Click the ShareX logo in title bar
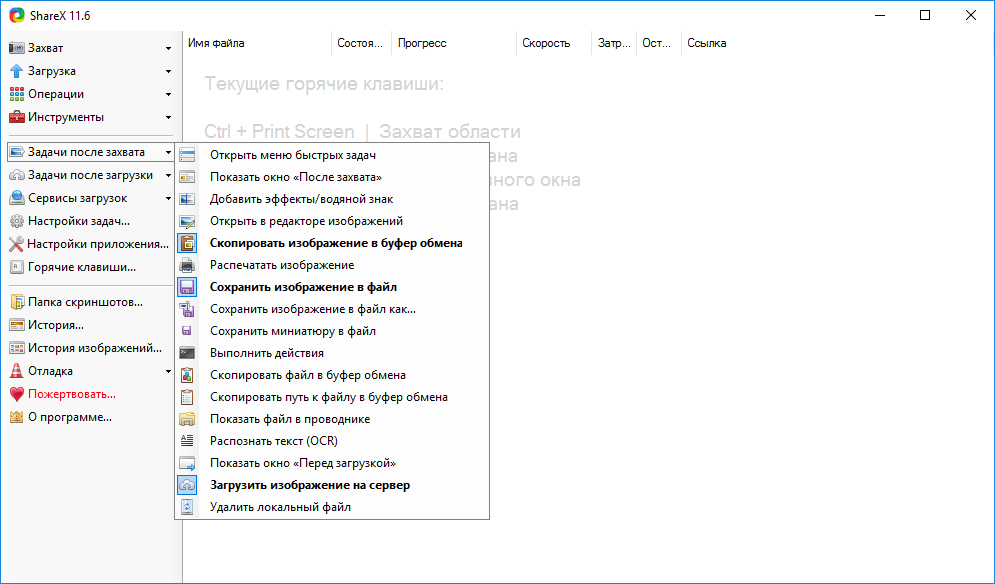 click(17, 16)
